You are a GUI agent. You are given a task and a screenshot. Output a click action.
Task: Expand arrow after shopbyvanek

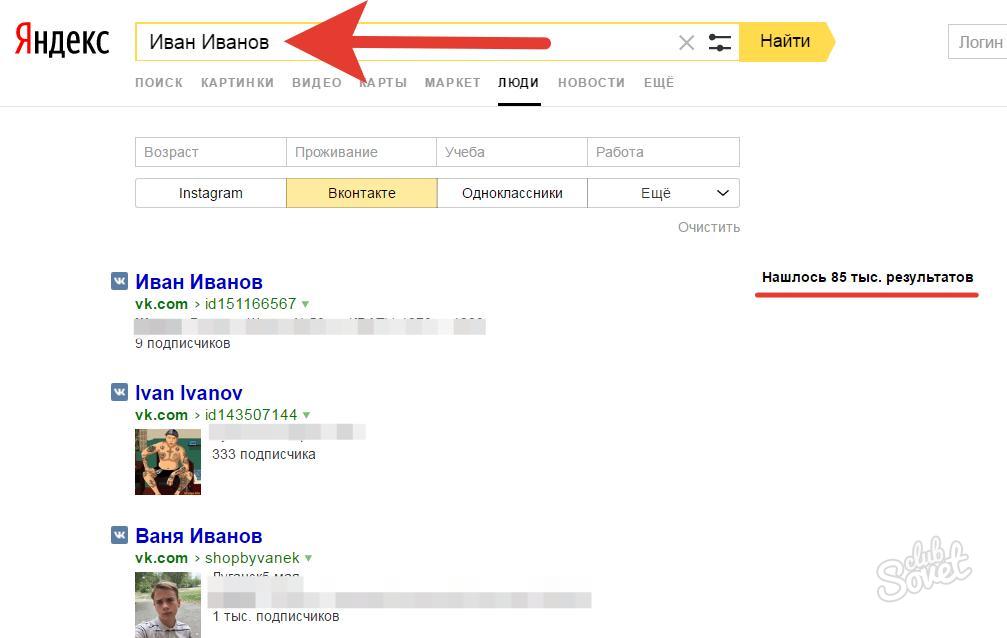coord(309,559)
